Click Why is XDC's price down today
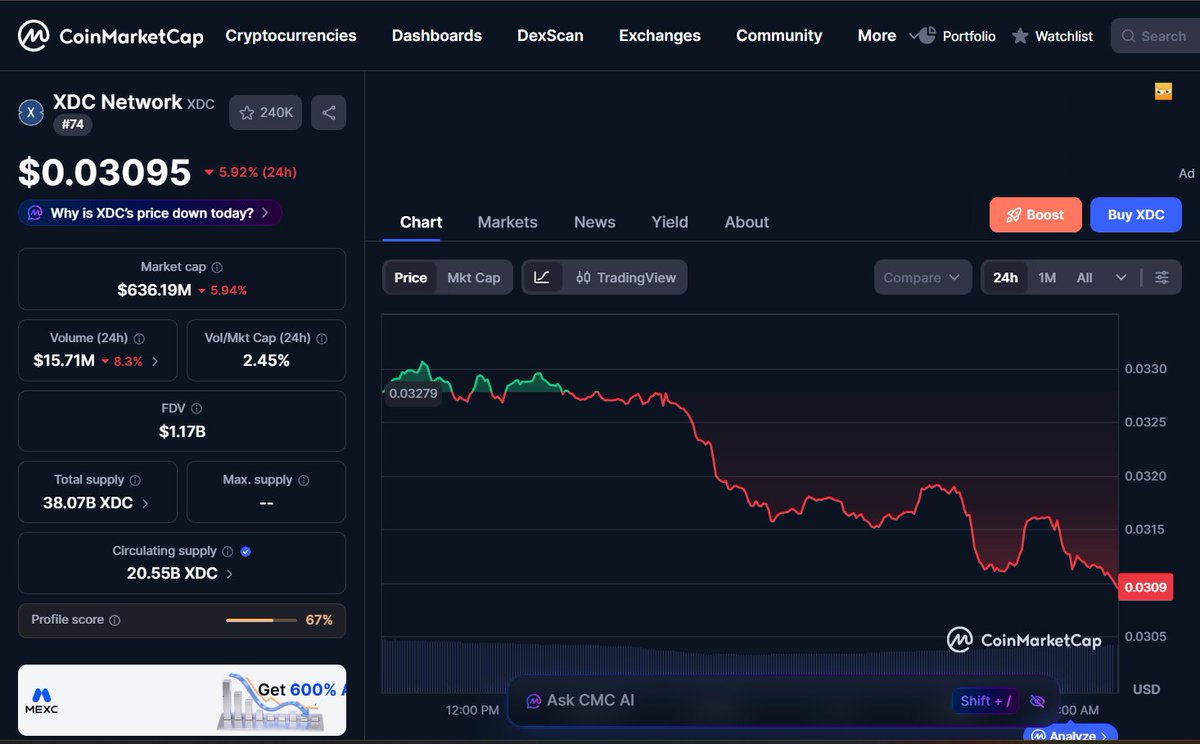 pos(150,213)
